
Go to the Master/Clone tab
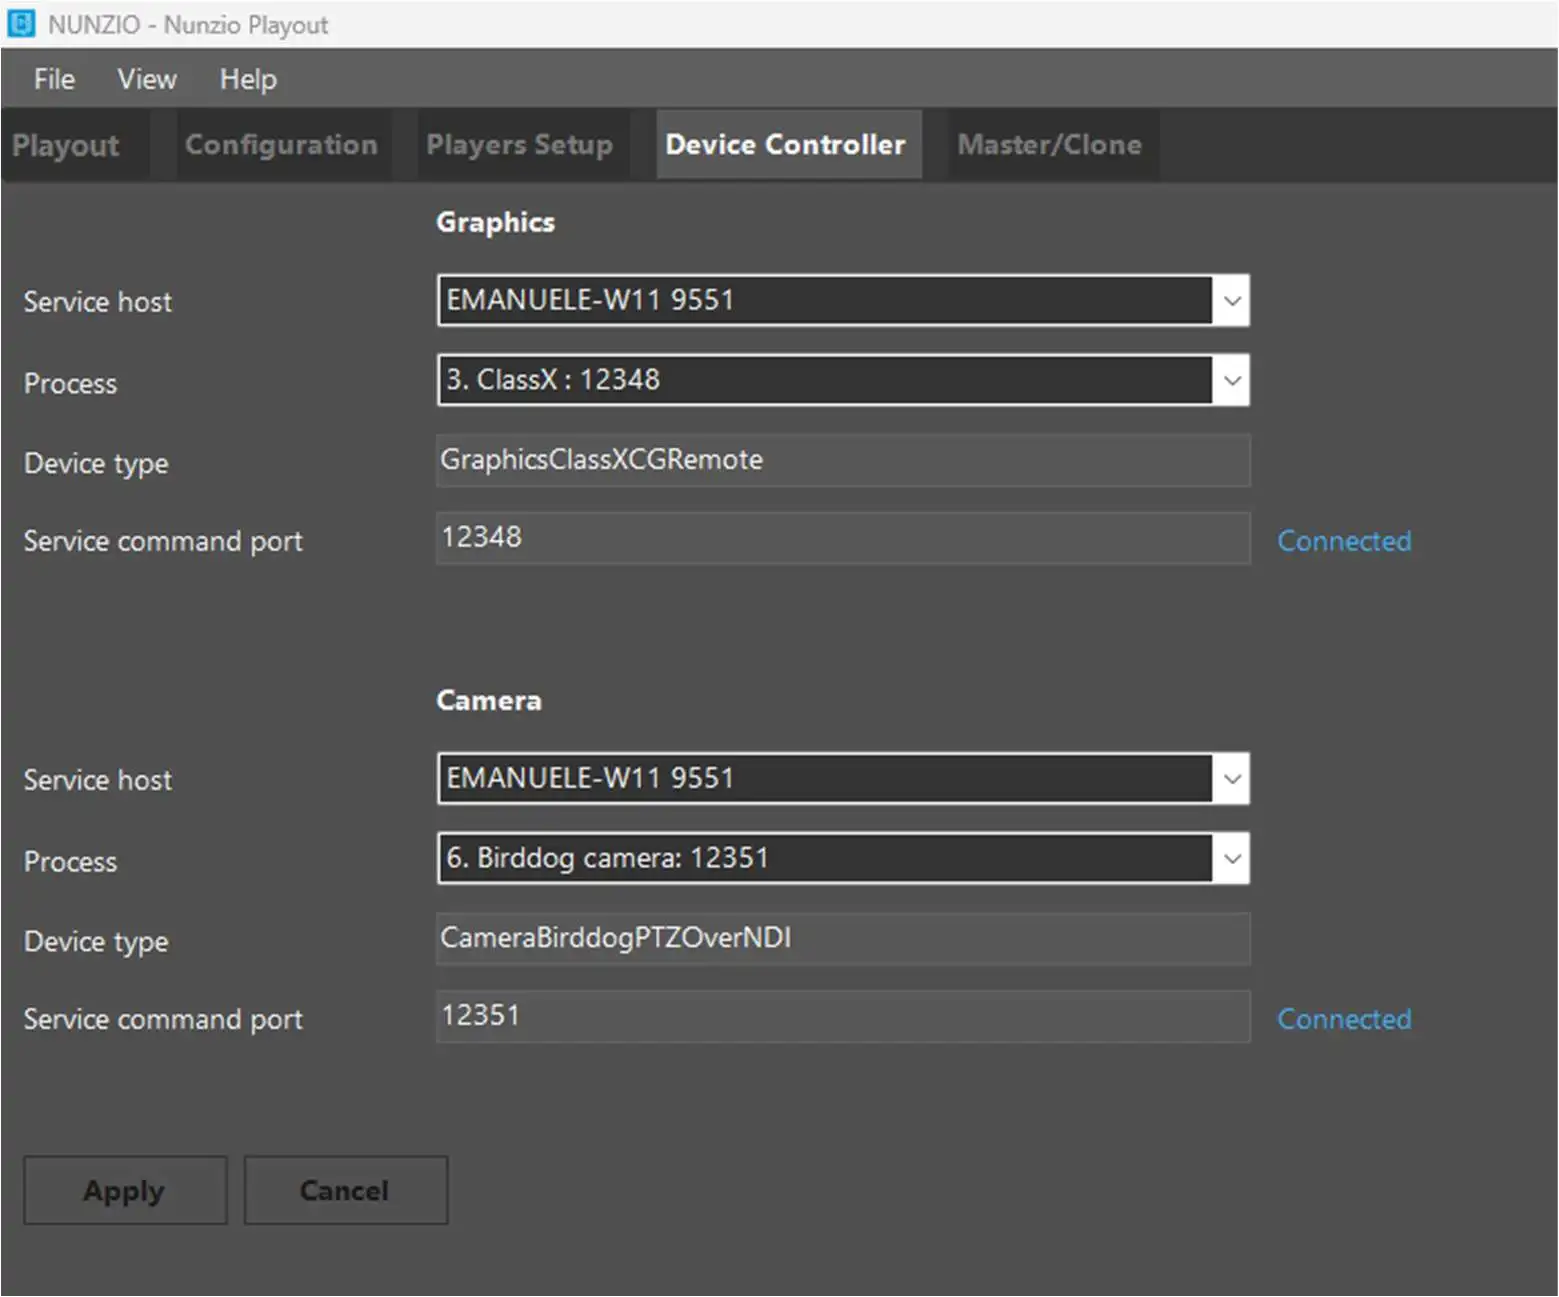(x=1049, y=145)
